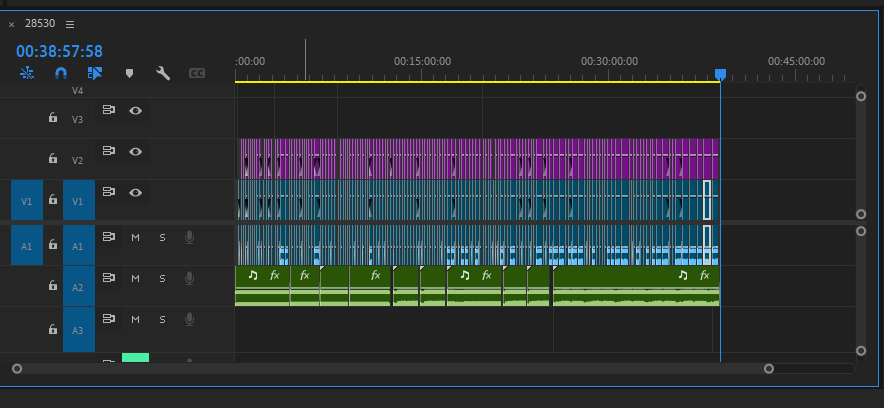The width and height of the screenshot is (884, 408).
Task: Toggle A2 track targeting button
Action: pyautogui.click(x=78, y=286)
